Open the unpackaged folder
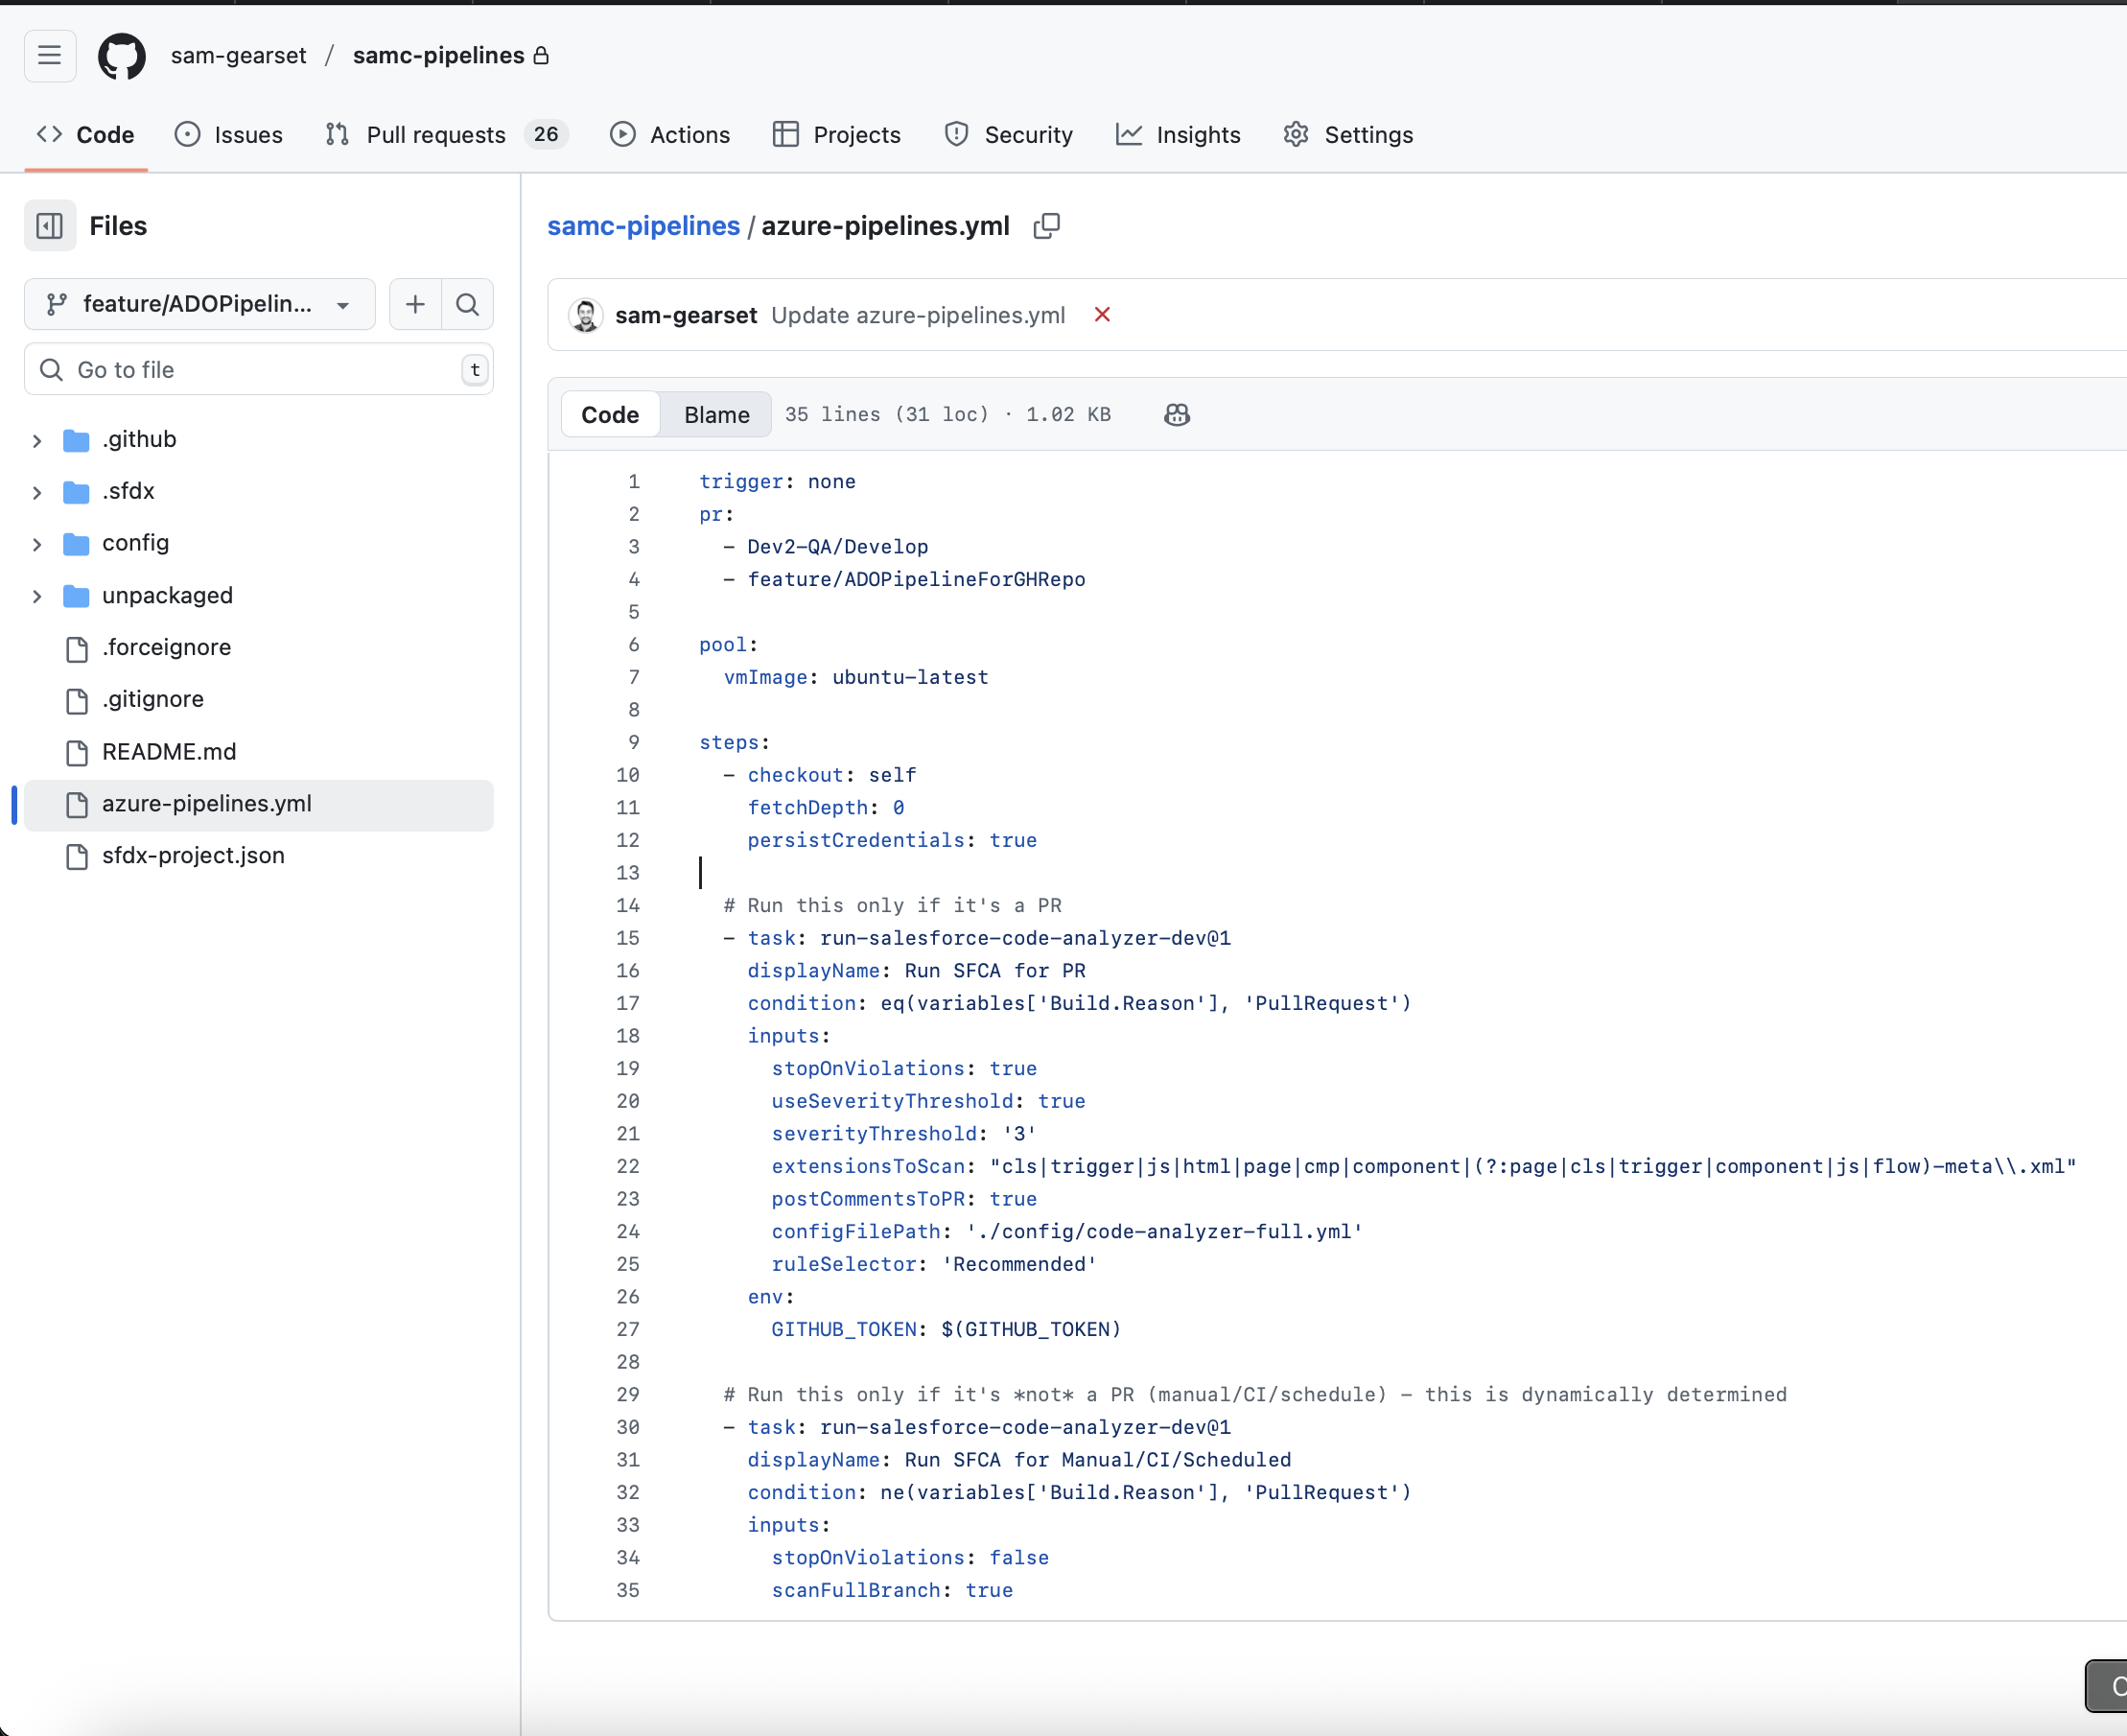Image resolution: width=2127 pixels, height=1736 pixels. (x=167, y=596)
